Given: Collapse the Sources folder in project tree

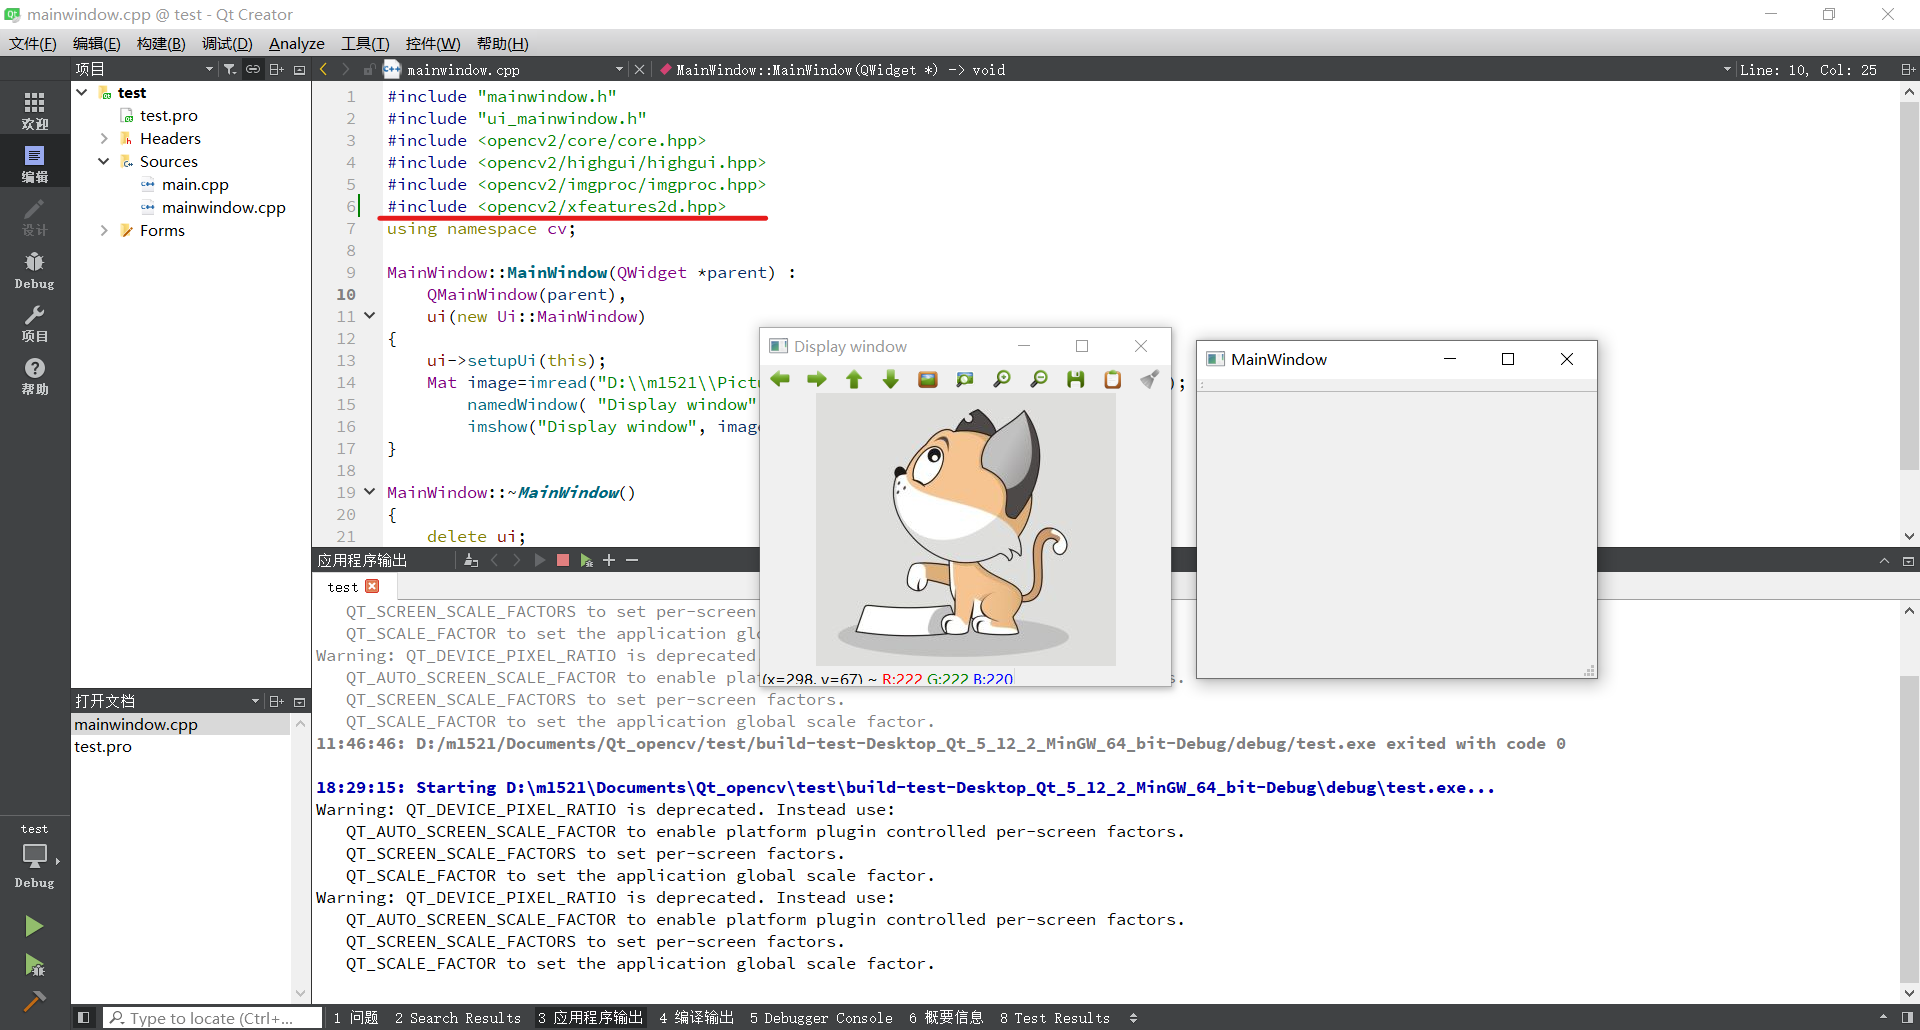Looking at the screenshot, I should tap(103, 161).
